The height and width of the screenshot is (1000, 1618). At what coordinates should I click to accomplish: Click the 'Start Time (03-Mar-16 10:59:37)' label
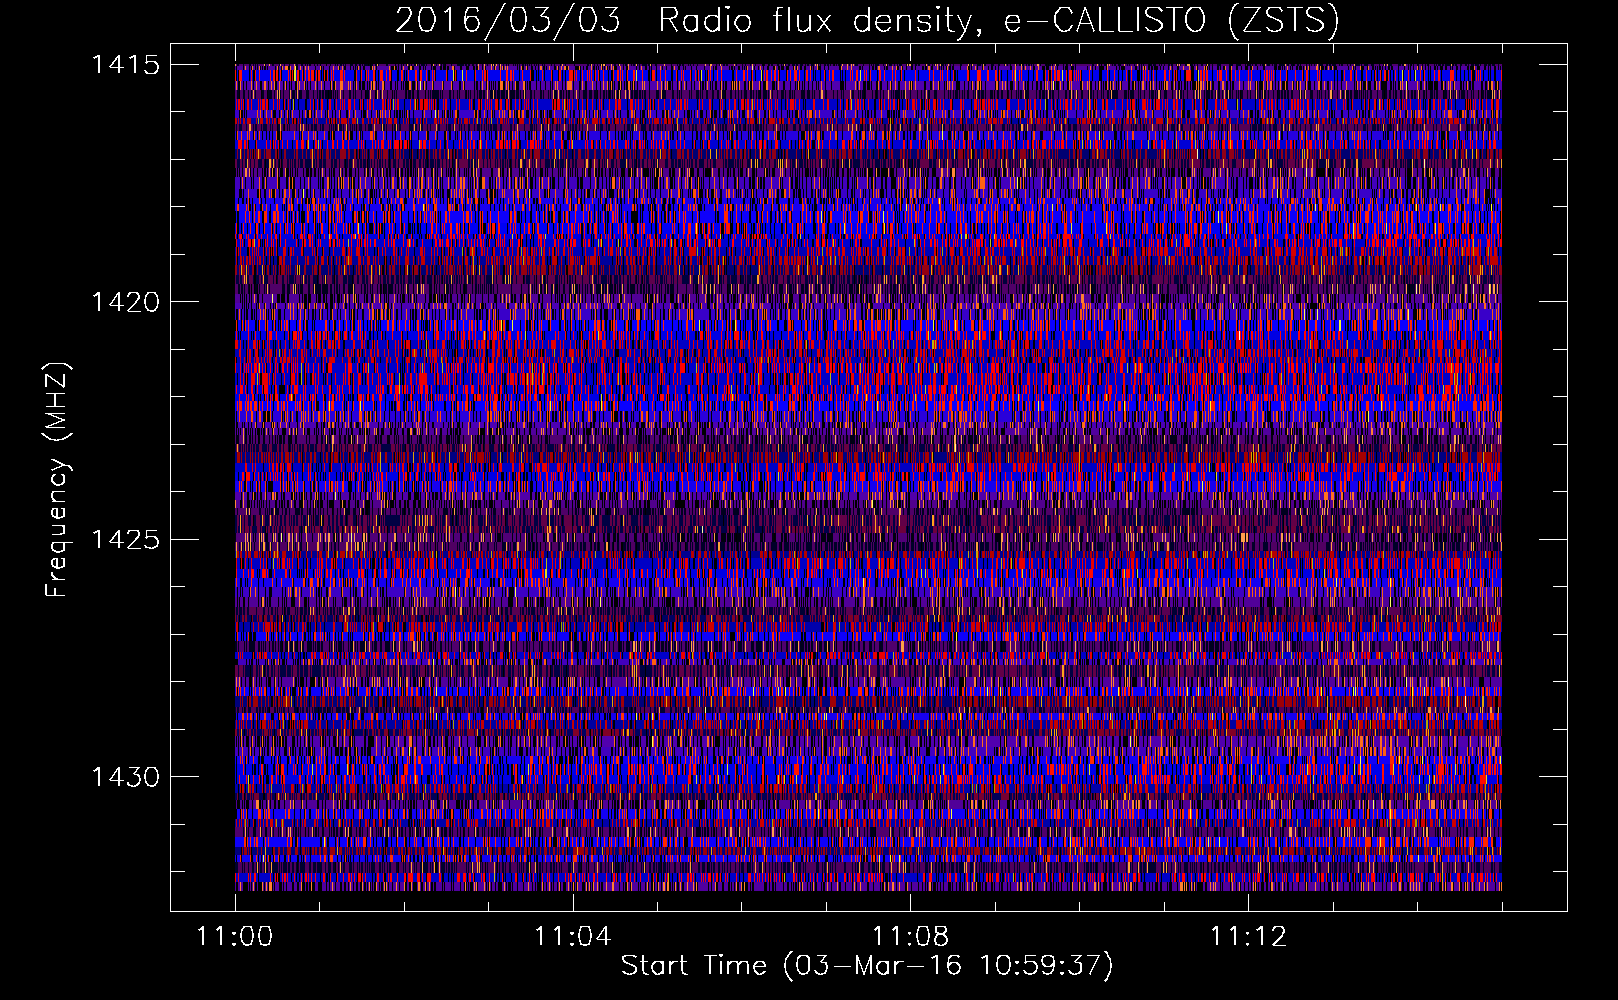coord(867,966)
